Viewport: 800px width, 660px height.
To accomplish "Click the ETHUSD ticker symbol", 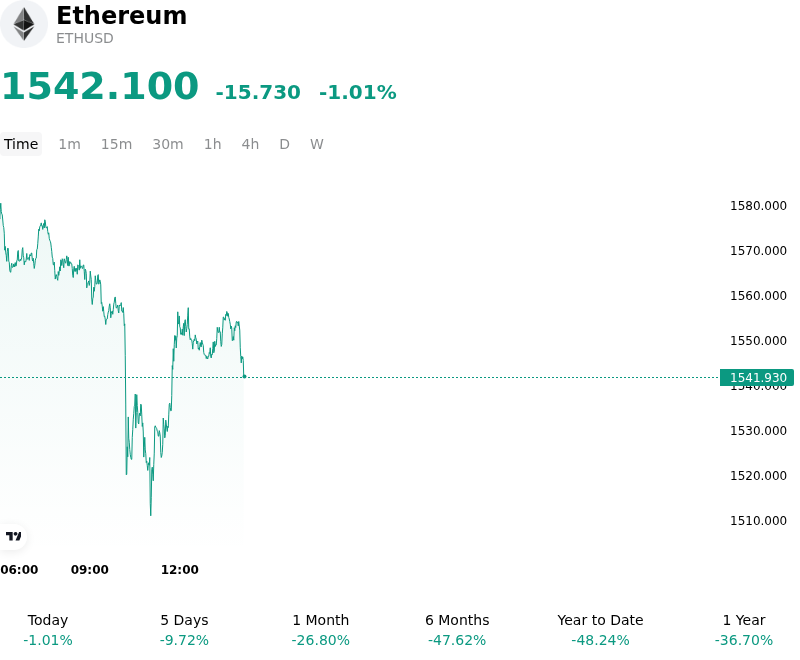I will pyautogui.click(x=85, y=38).
